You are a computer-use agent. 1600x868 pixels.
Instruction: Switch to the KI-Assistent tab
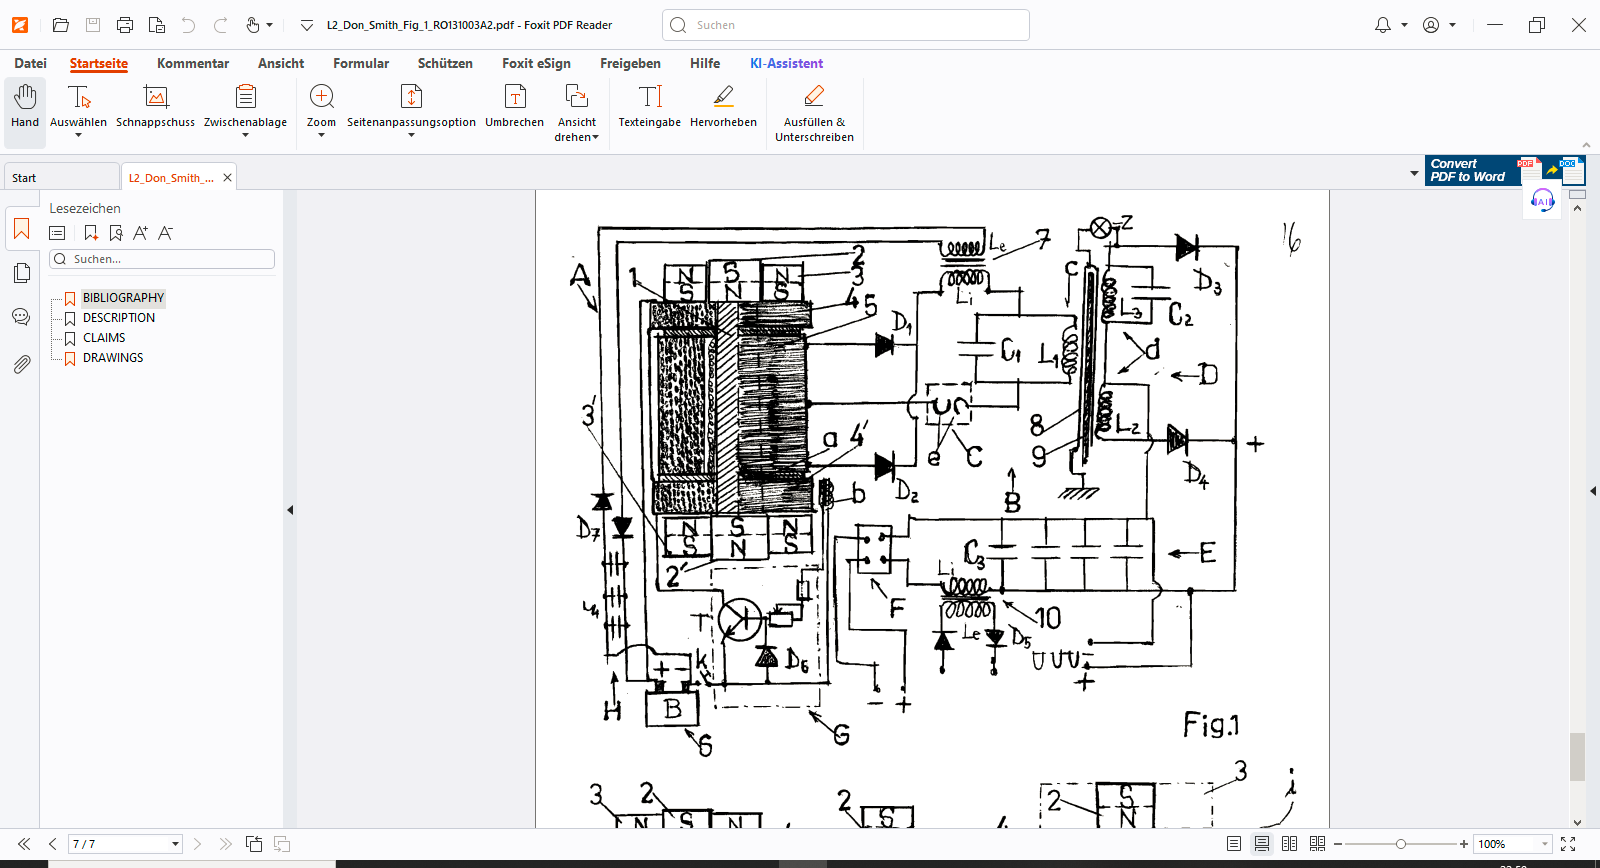[x=786, y=63]
